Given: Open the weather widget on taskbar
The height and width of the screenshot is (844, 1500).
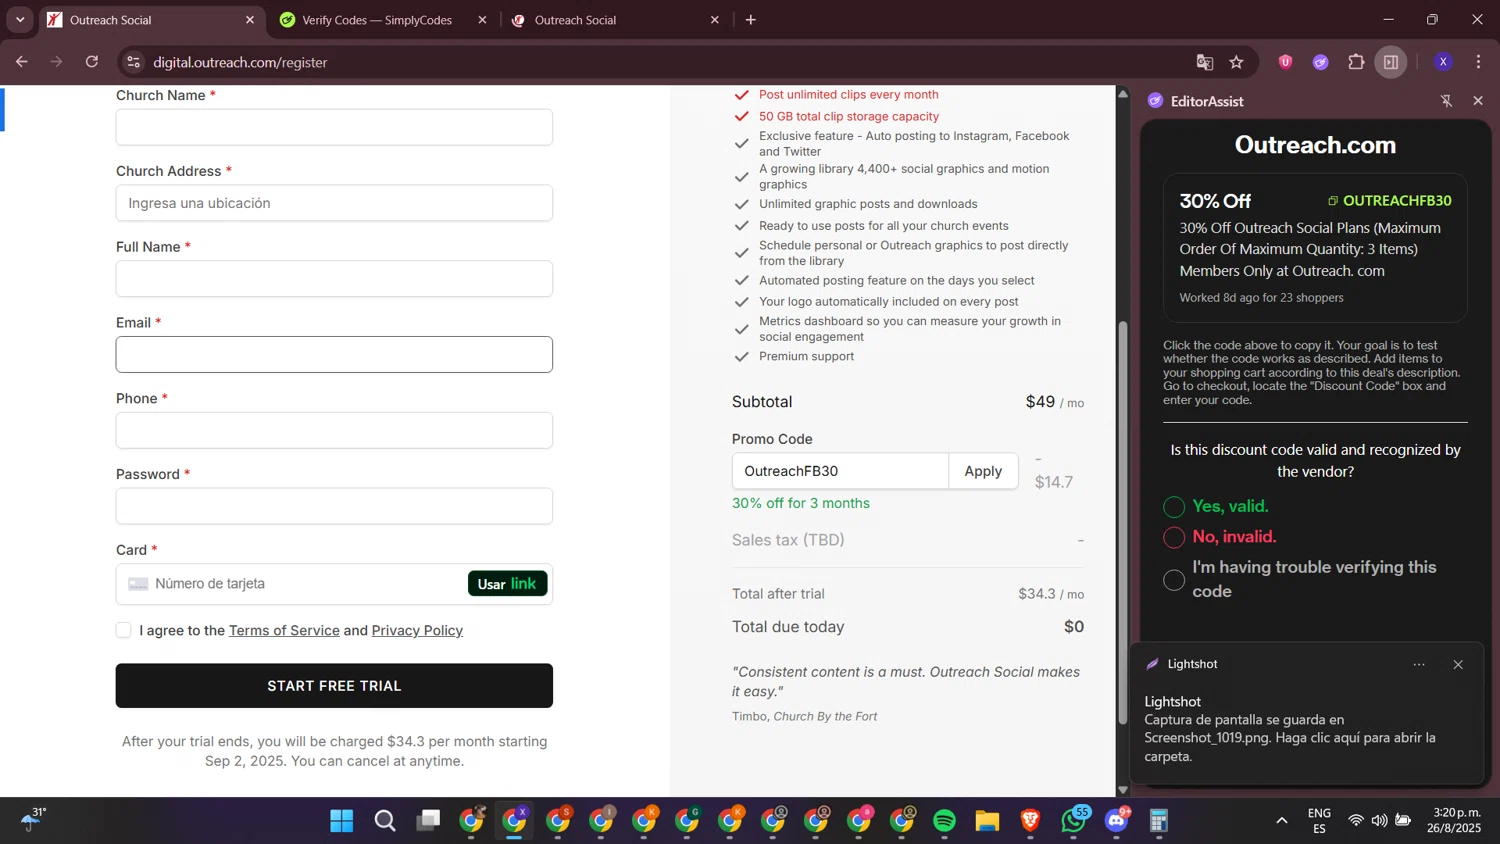Looking at the screenshot, I should [33, 820].
